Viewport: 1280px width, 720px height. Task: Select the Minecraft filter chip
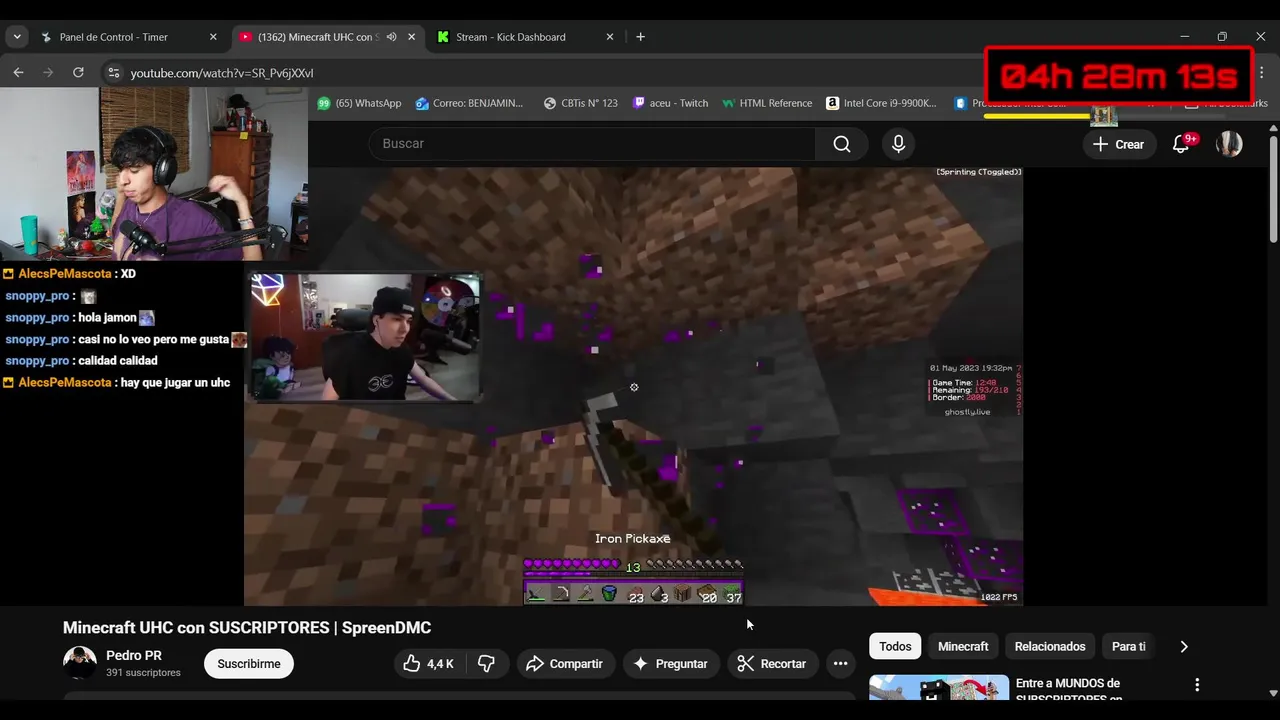(963, 646)
